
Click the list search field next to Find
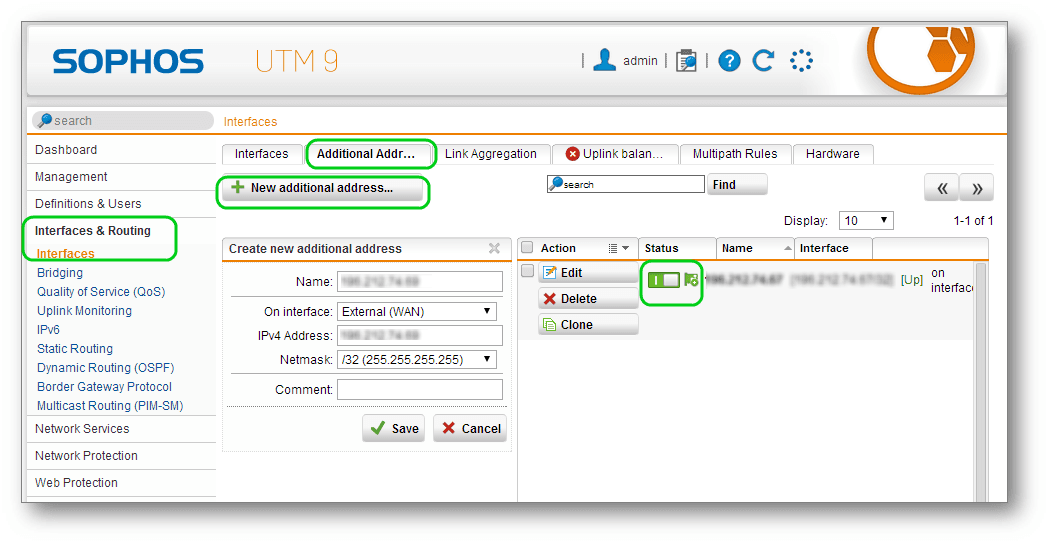tap(625, 184)
